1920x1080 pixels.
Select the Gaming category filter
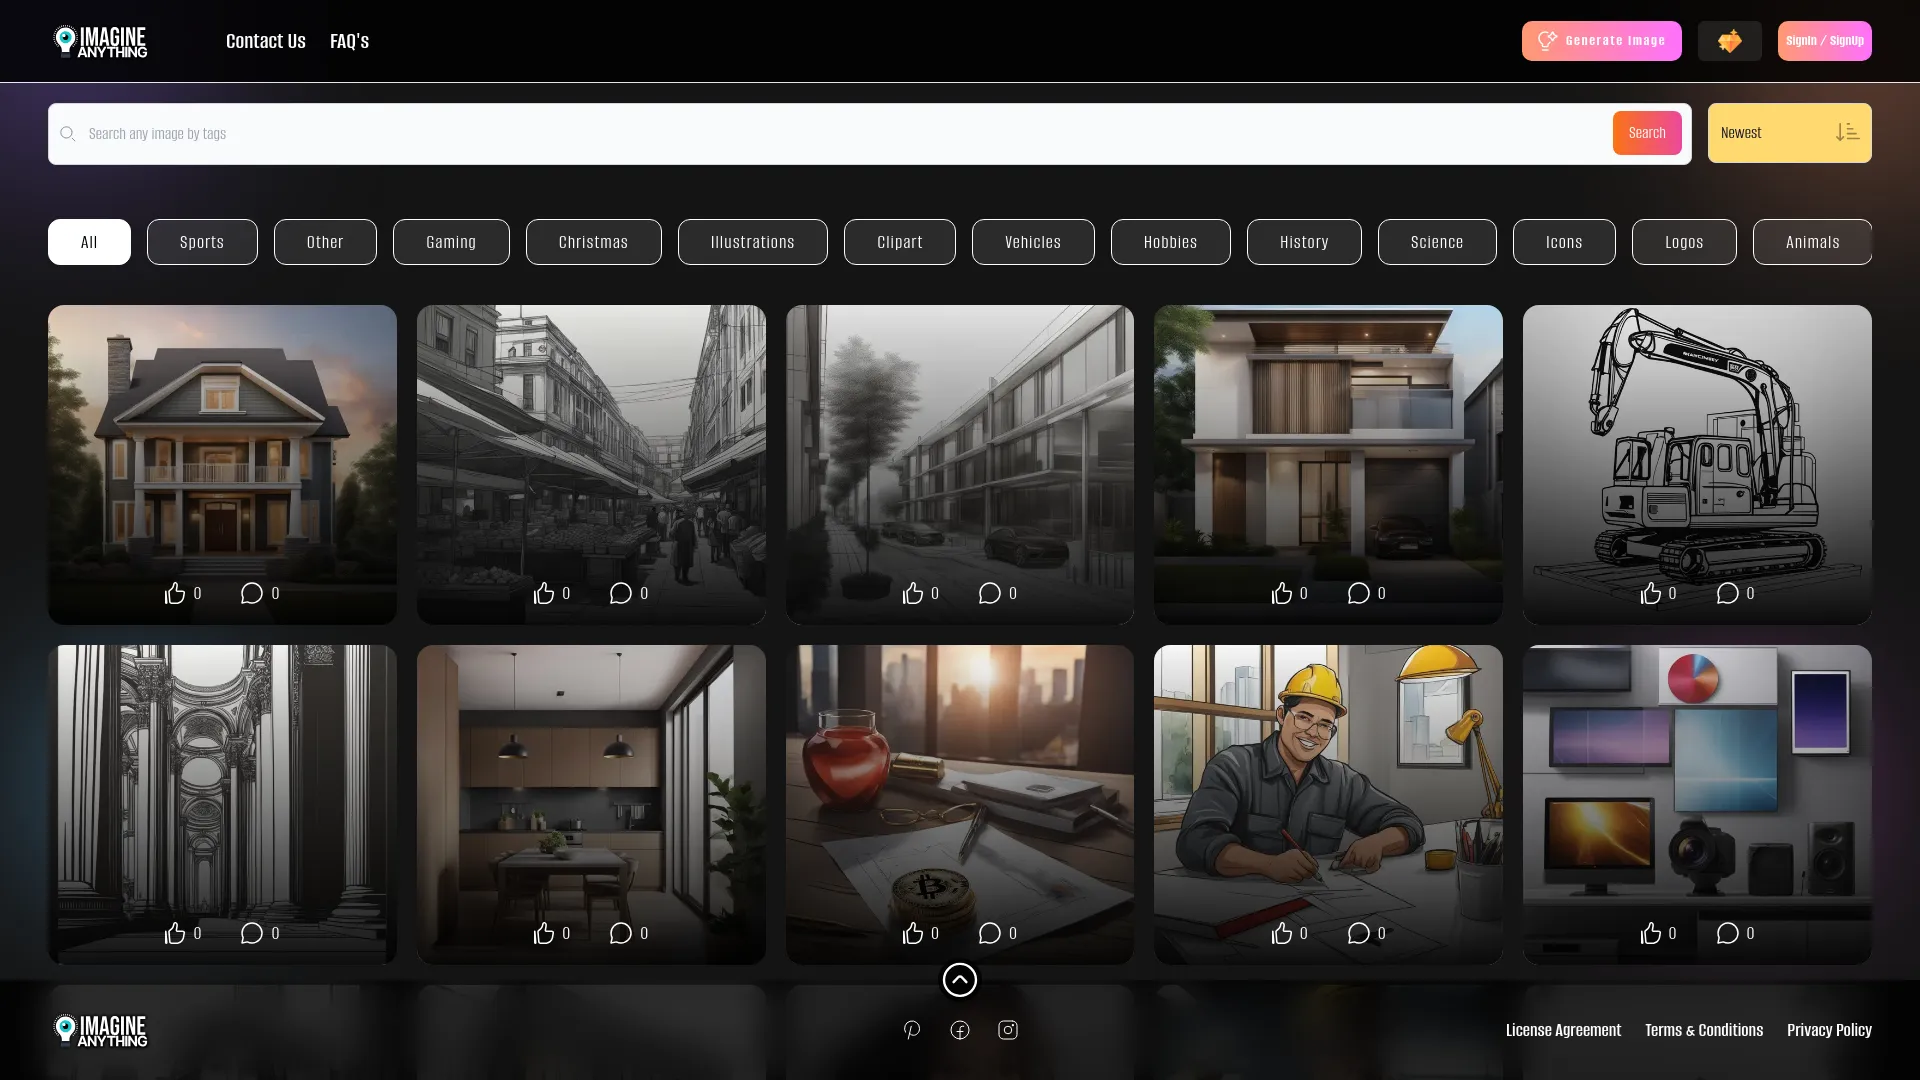pos(451,242)
